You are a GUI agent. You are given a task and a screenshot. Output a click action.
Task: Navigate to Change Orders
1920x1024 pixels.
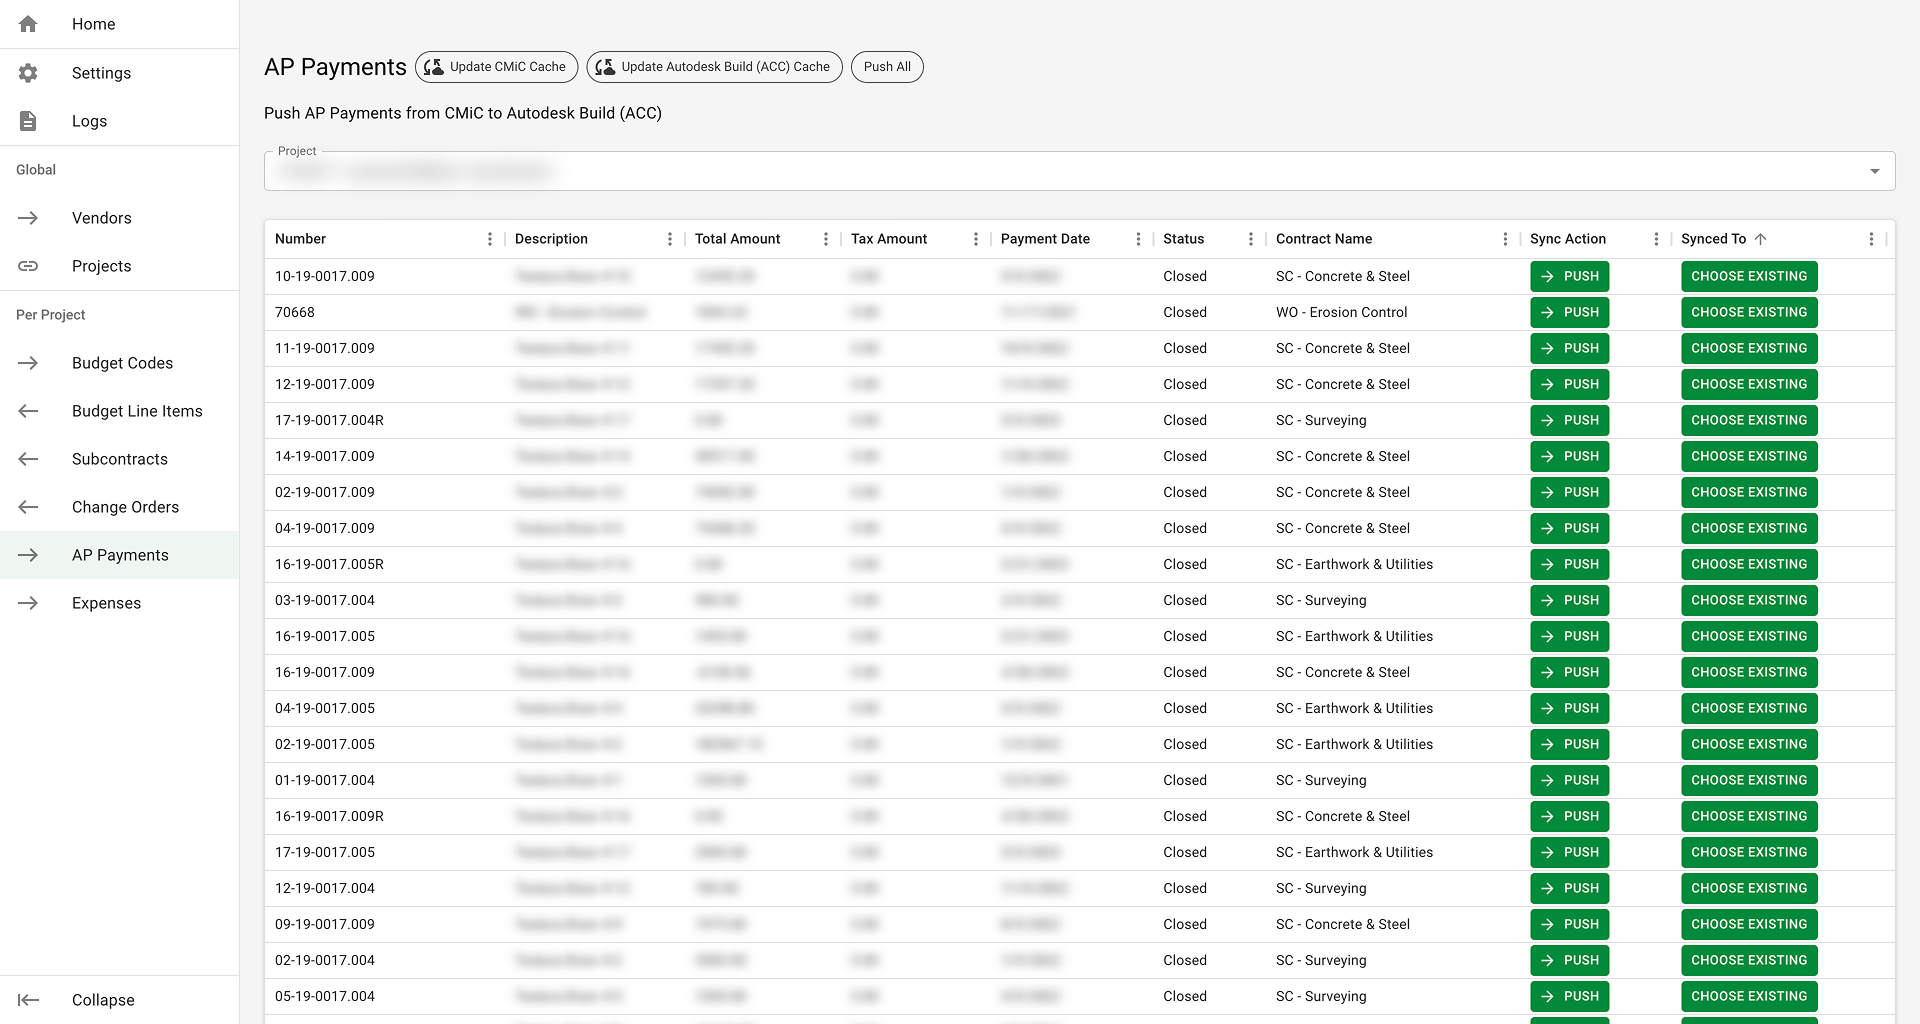124,507
